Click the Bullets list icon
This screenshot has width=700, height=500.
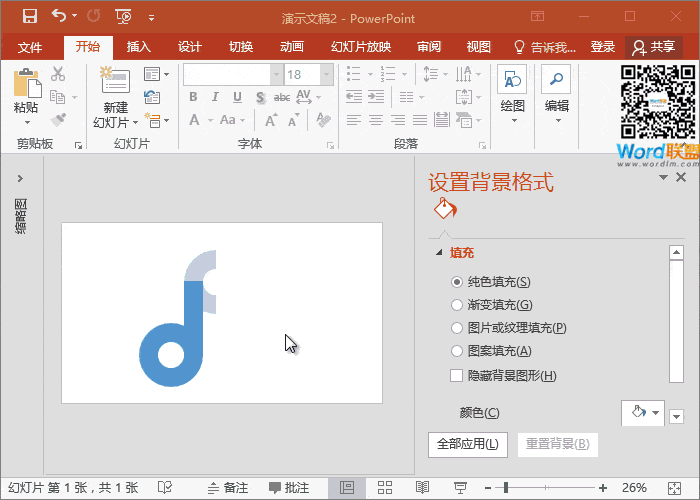(x=354, y=74)
